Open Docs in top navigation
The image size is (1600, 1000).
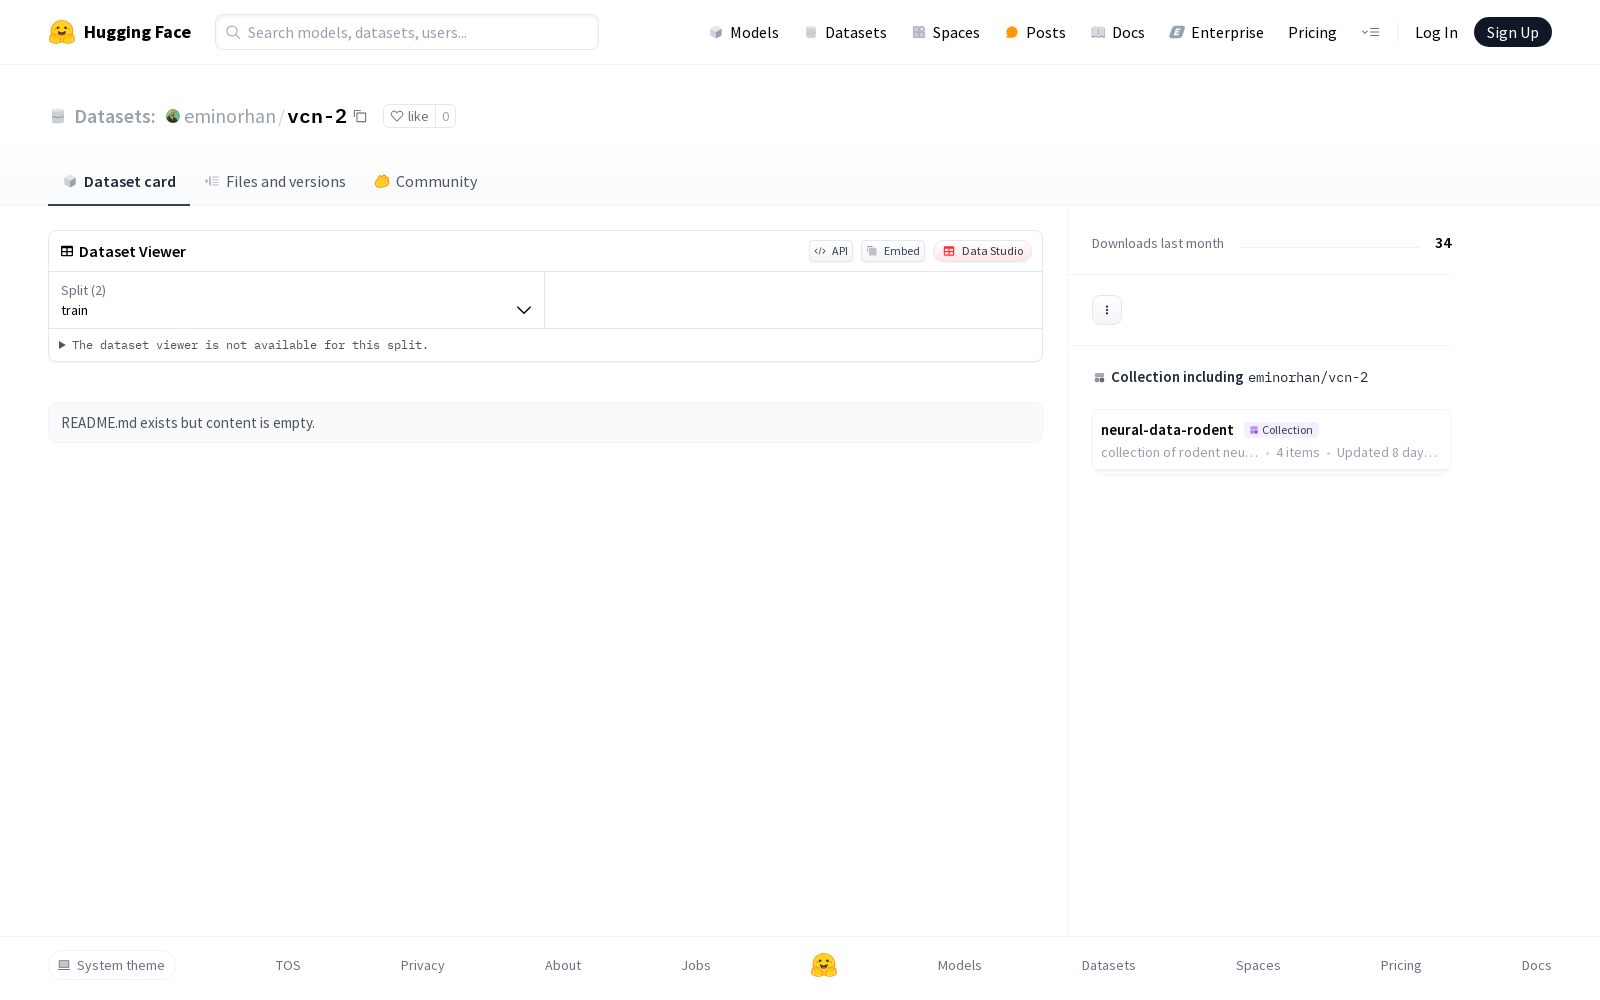[x=1117, y=32]
